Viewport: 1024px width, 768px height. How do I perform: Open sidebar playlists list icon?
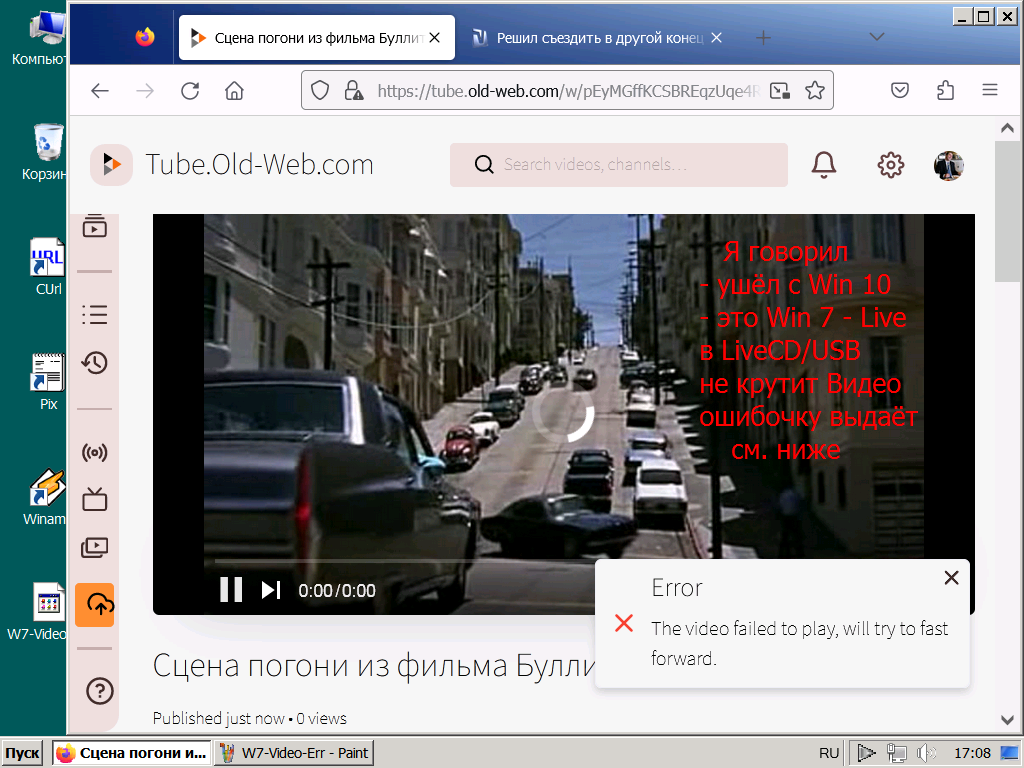click(95, 315)
